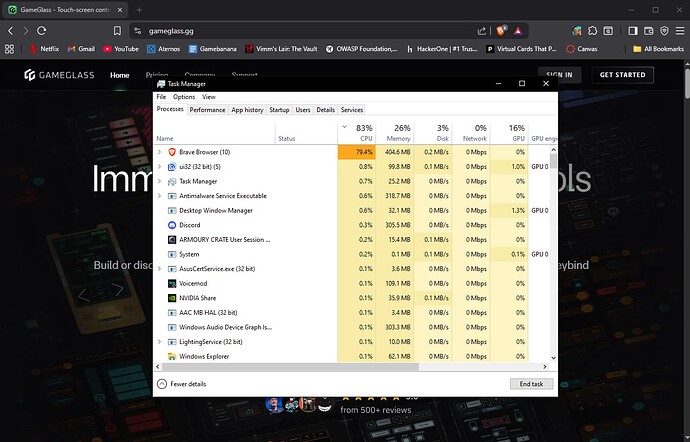Screen dimensions: 690x442
Task: Open the Options menu in Task Manager
Action: click(184, 97)
